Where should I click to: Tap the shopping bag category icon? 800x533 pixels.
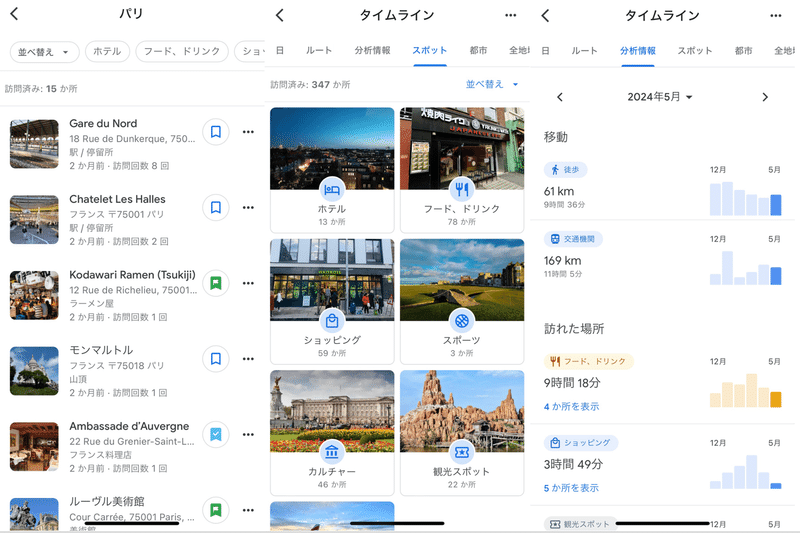tap(332, 321)
